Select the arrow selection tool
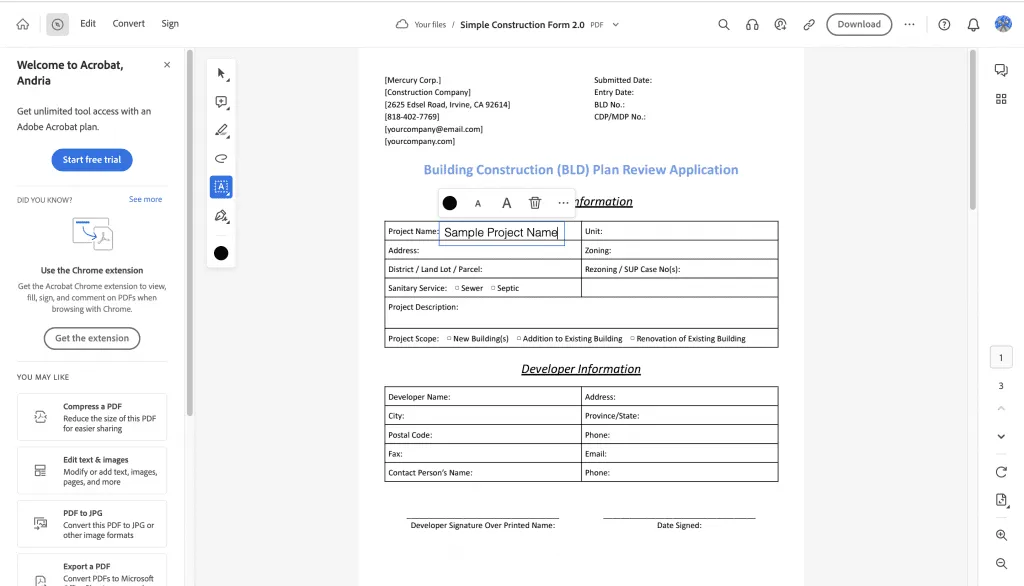 click(x=221, y=72)
